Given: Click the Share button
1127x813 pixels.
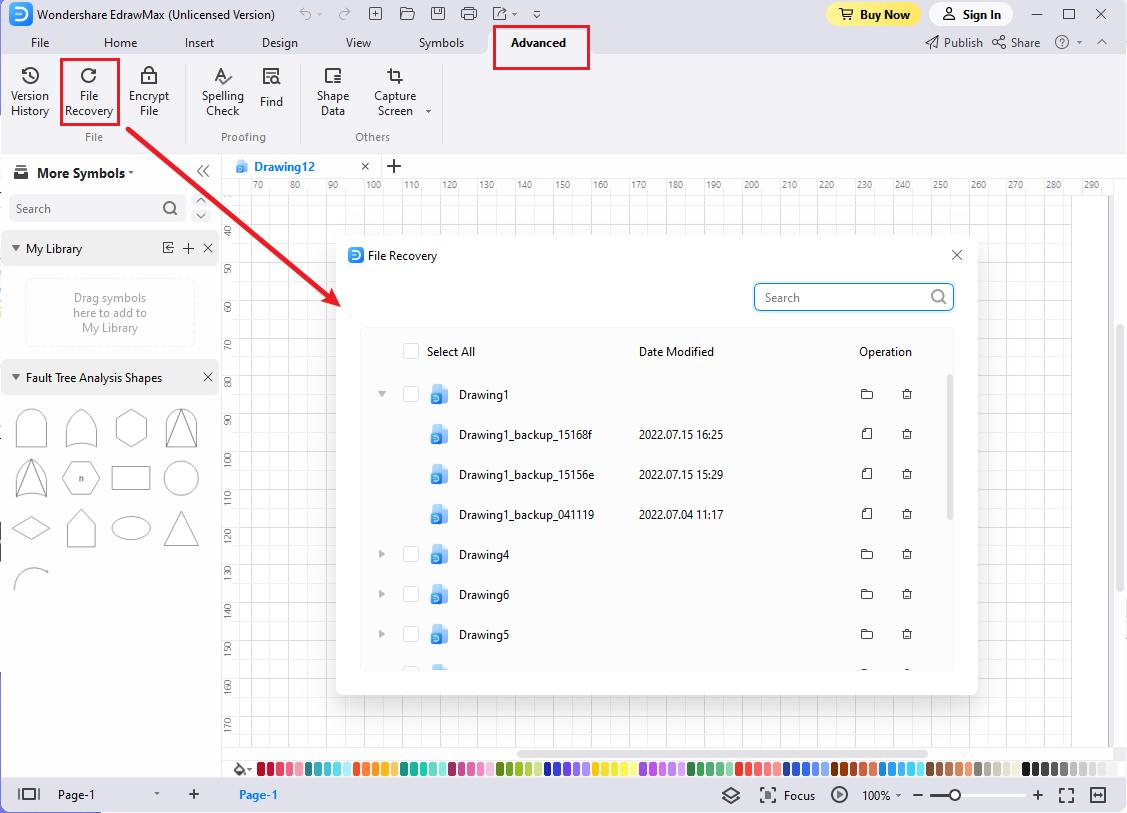Looking at the screenshot, I should 1016,42.
